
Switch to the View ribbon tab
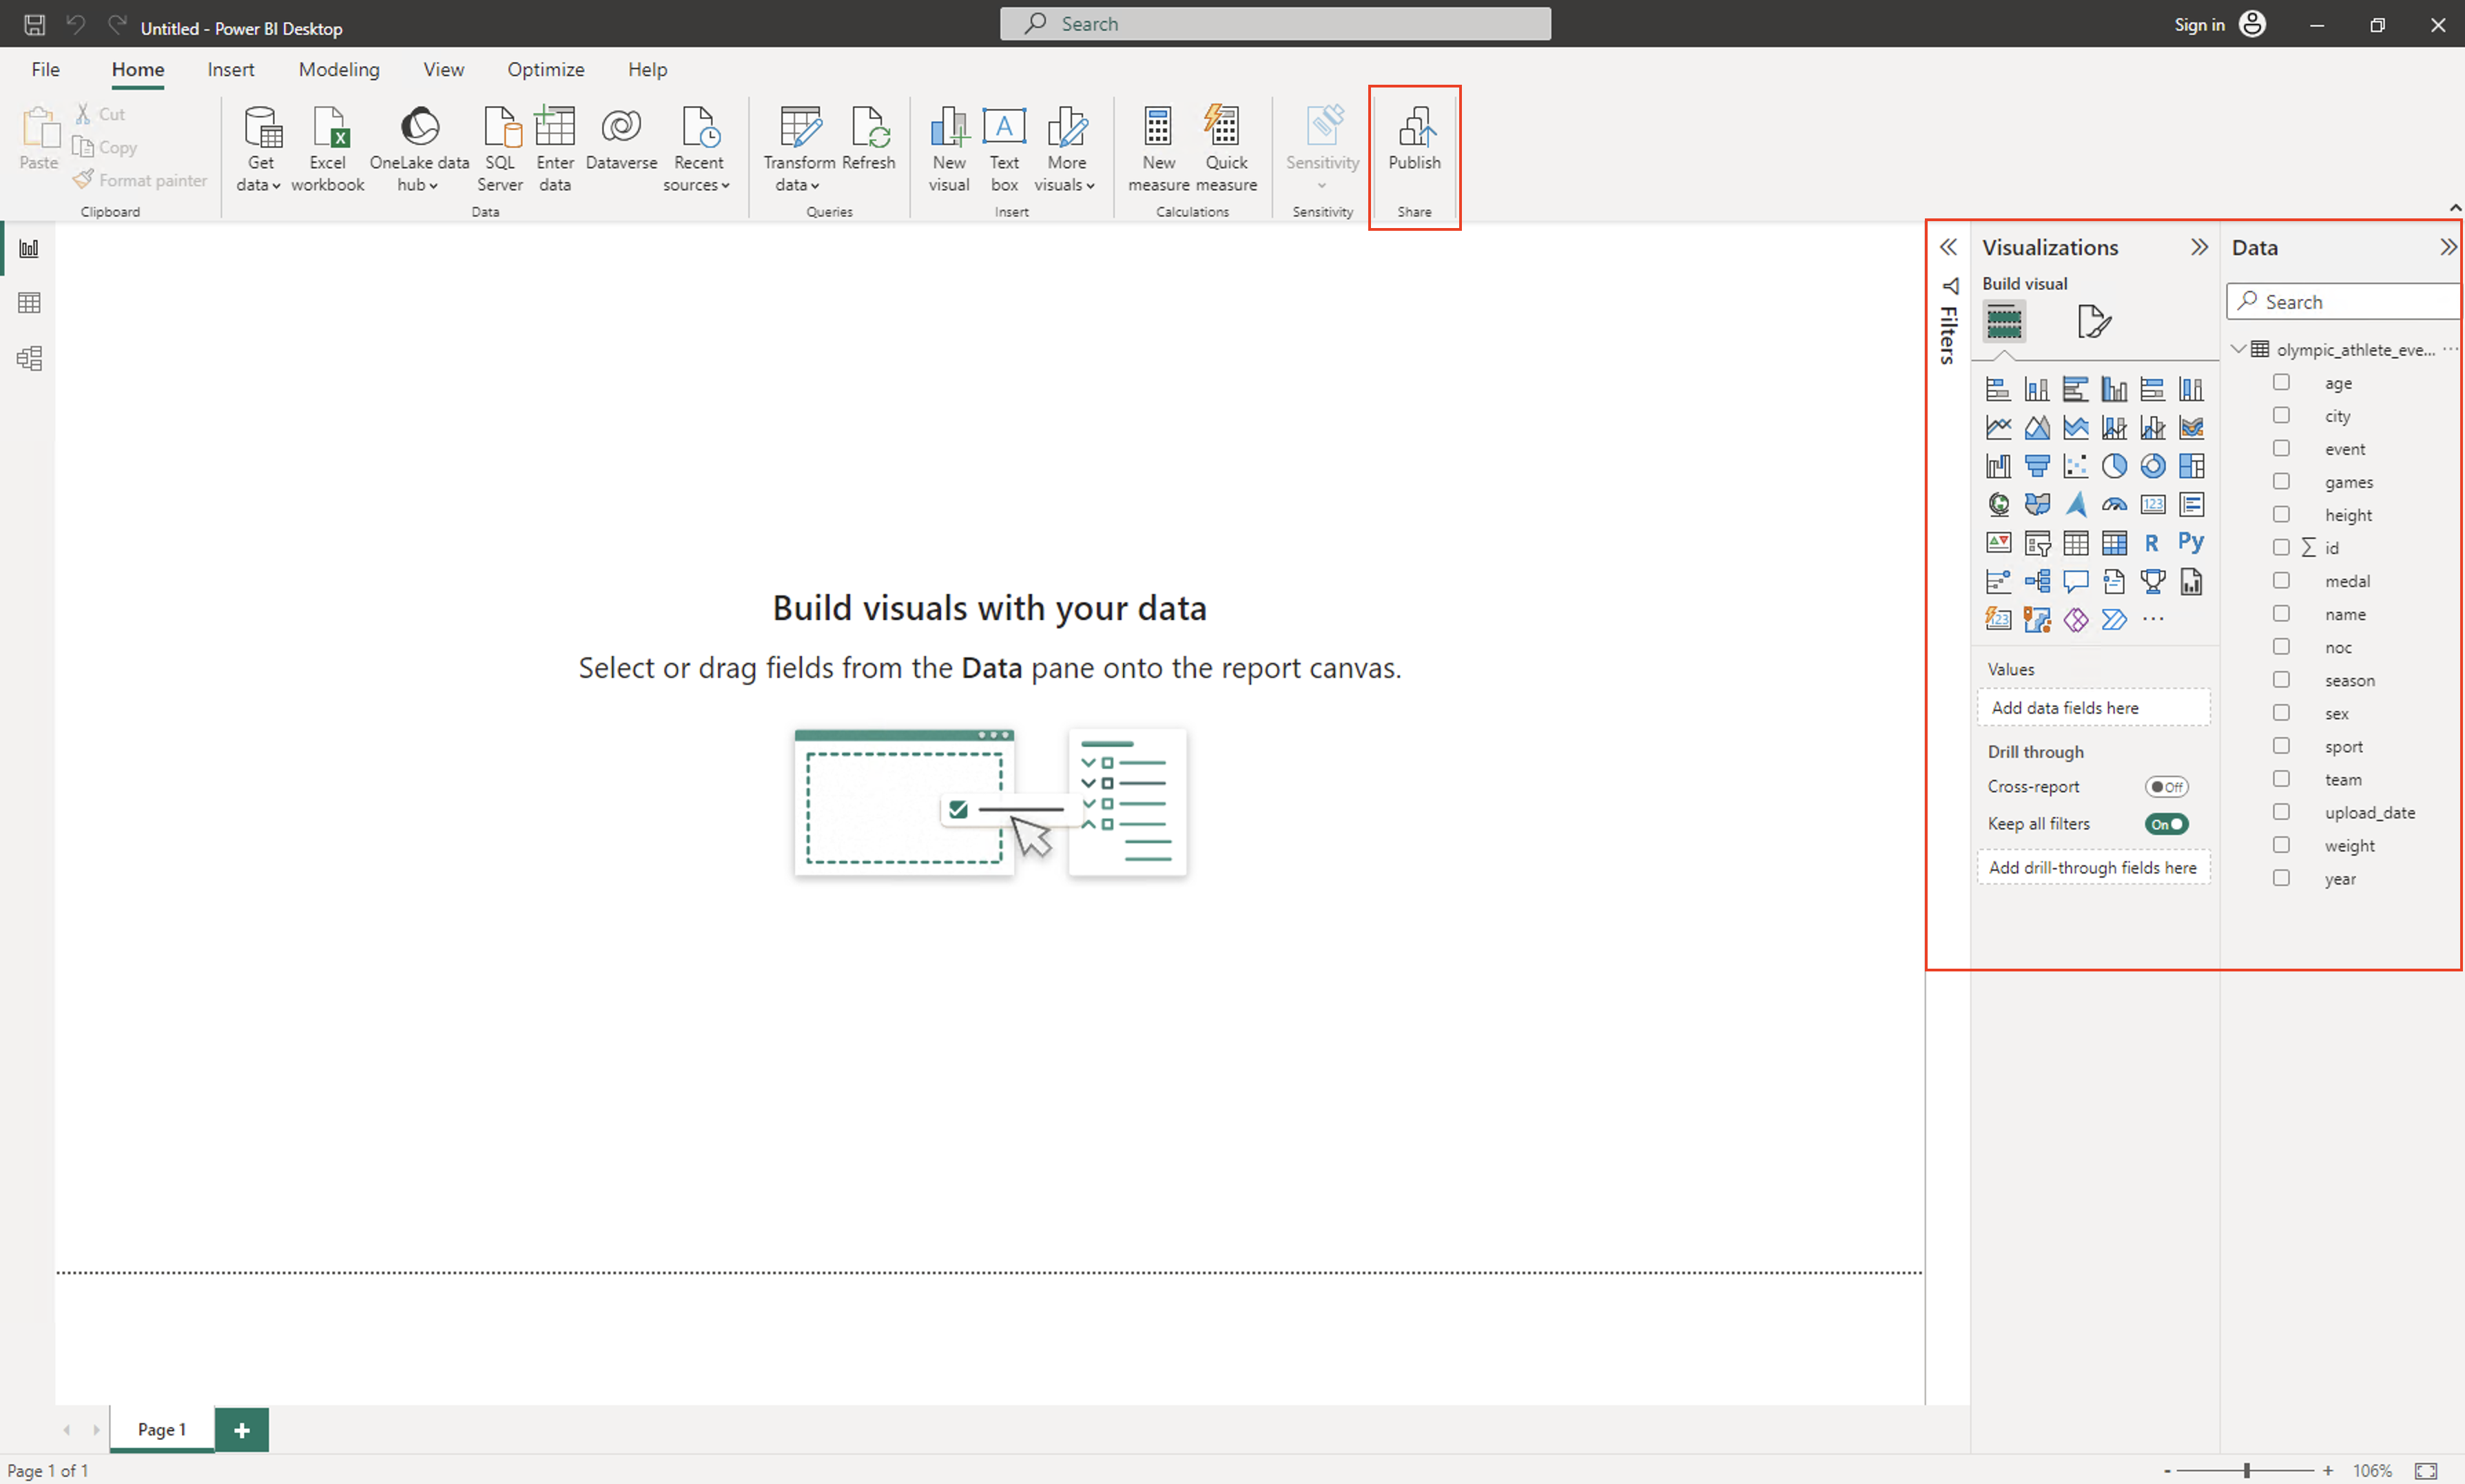(x=443, y=69)
